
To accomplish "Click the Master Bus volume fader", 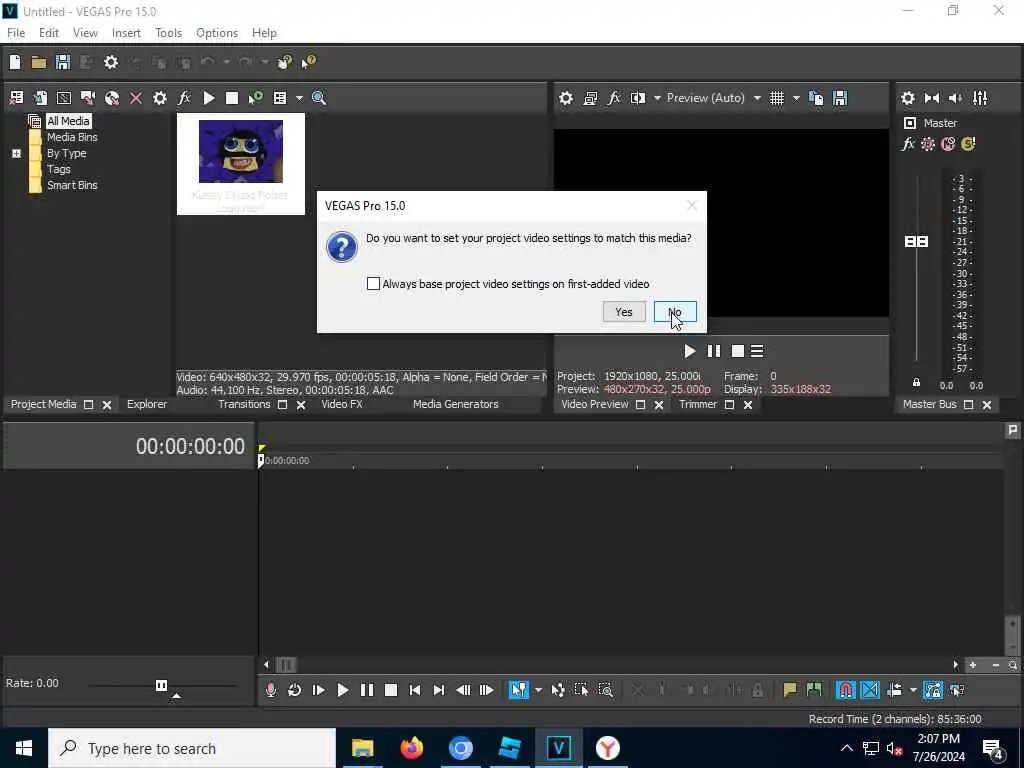I will pos(916,242).
